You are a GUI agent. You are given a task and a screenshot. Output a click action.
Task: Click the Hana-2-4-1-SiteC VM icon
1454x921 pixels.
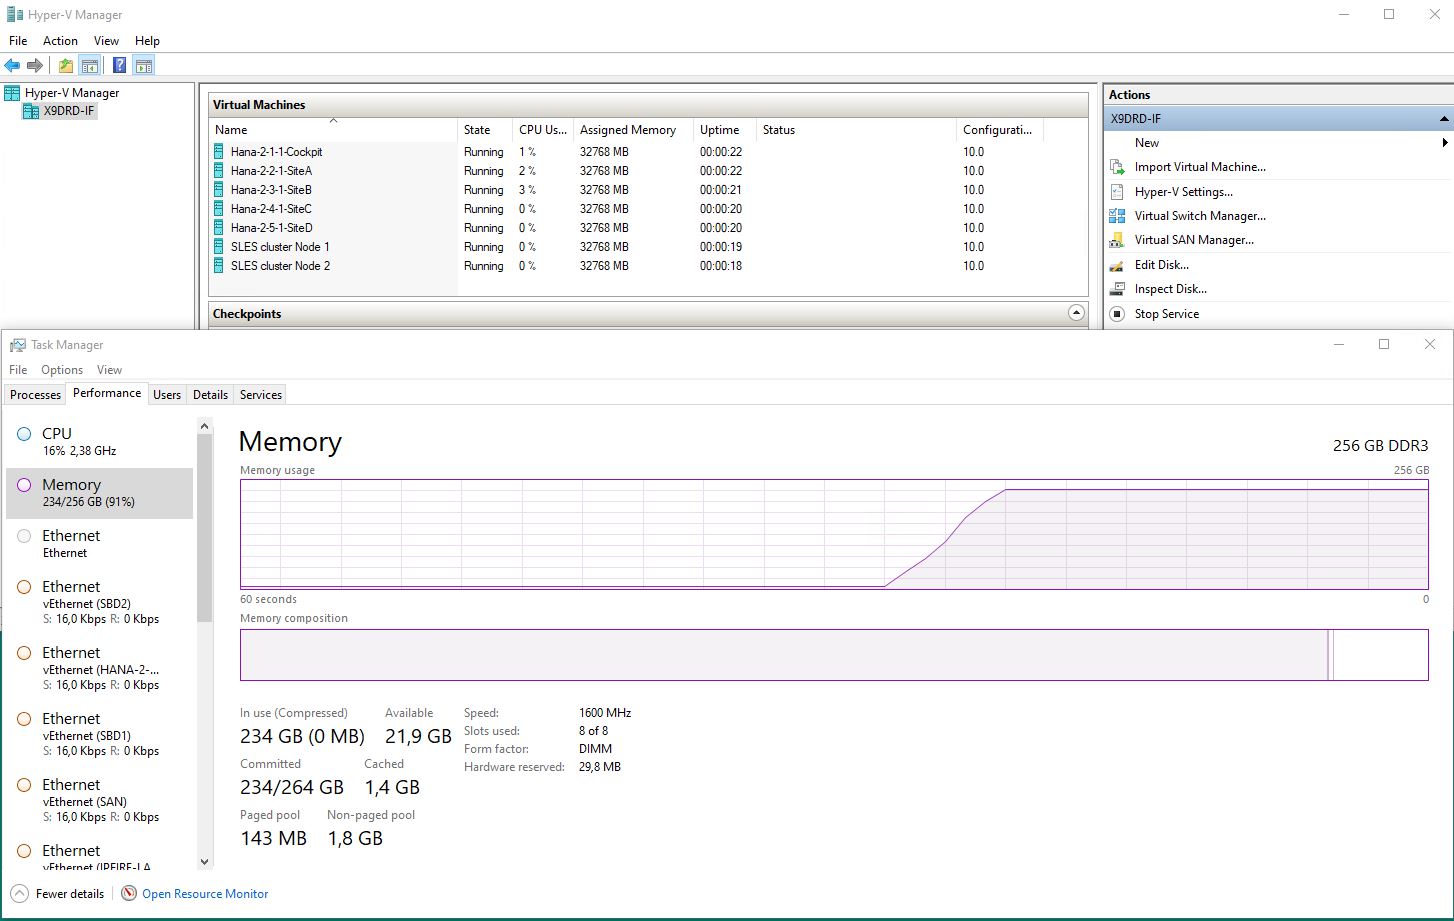coord(219,209)
